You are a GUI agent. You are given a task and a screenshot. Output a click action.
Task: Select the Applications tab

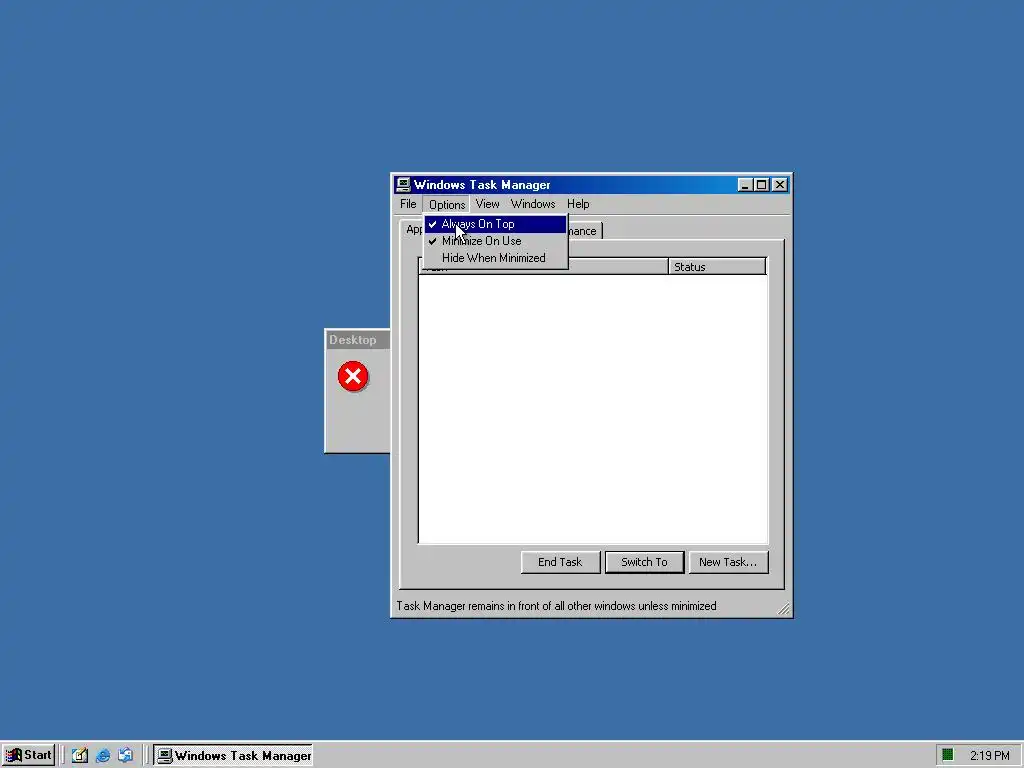coord(413,229)
